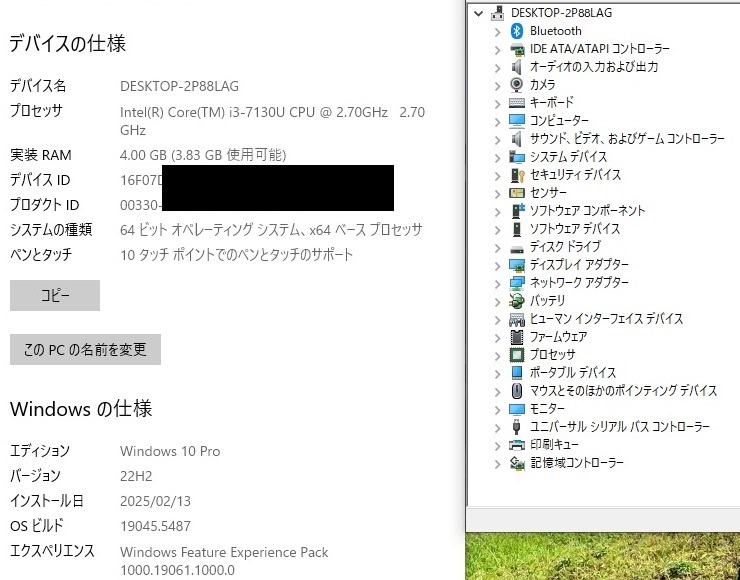Image resolution: width=740 pixels, height=580 pixels.
Task: Click the Windows Feature Experience Pack text
Action: coord(224,553)
